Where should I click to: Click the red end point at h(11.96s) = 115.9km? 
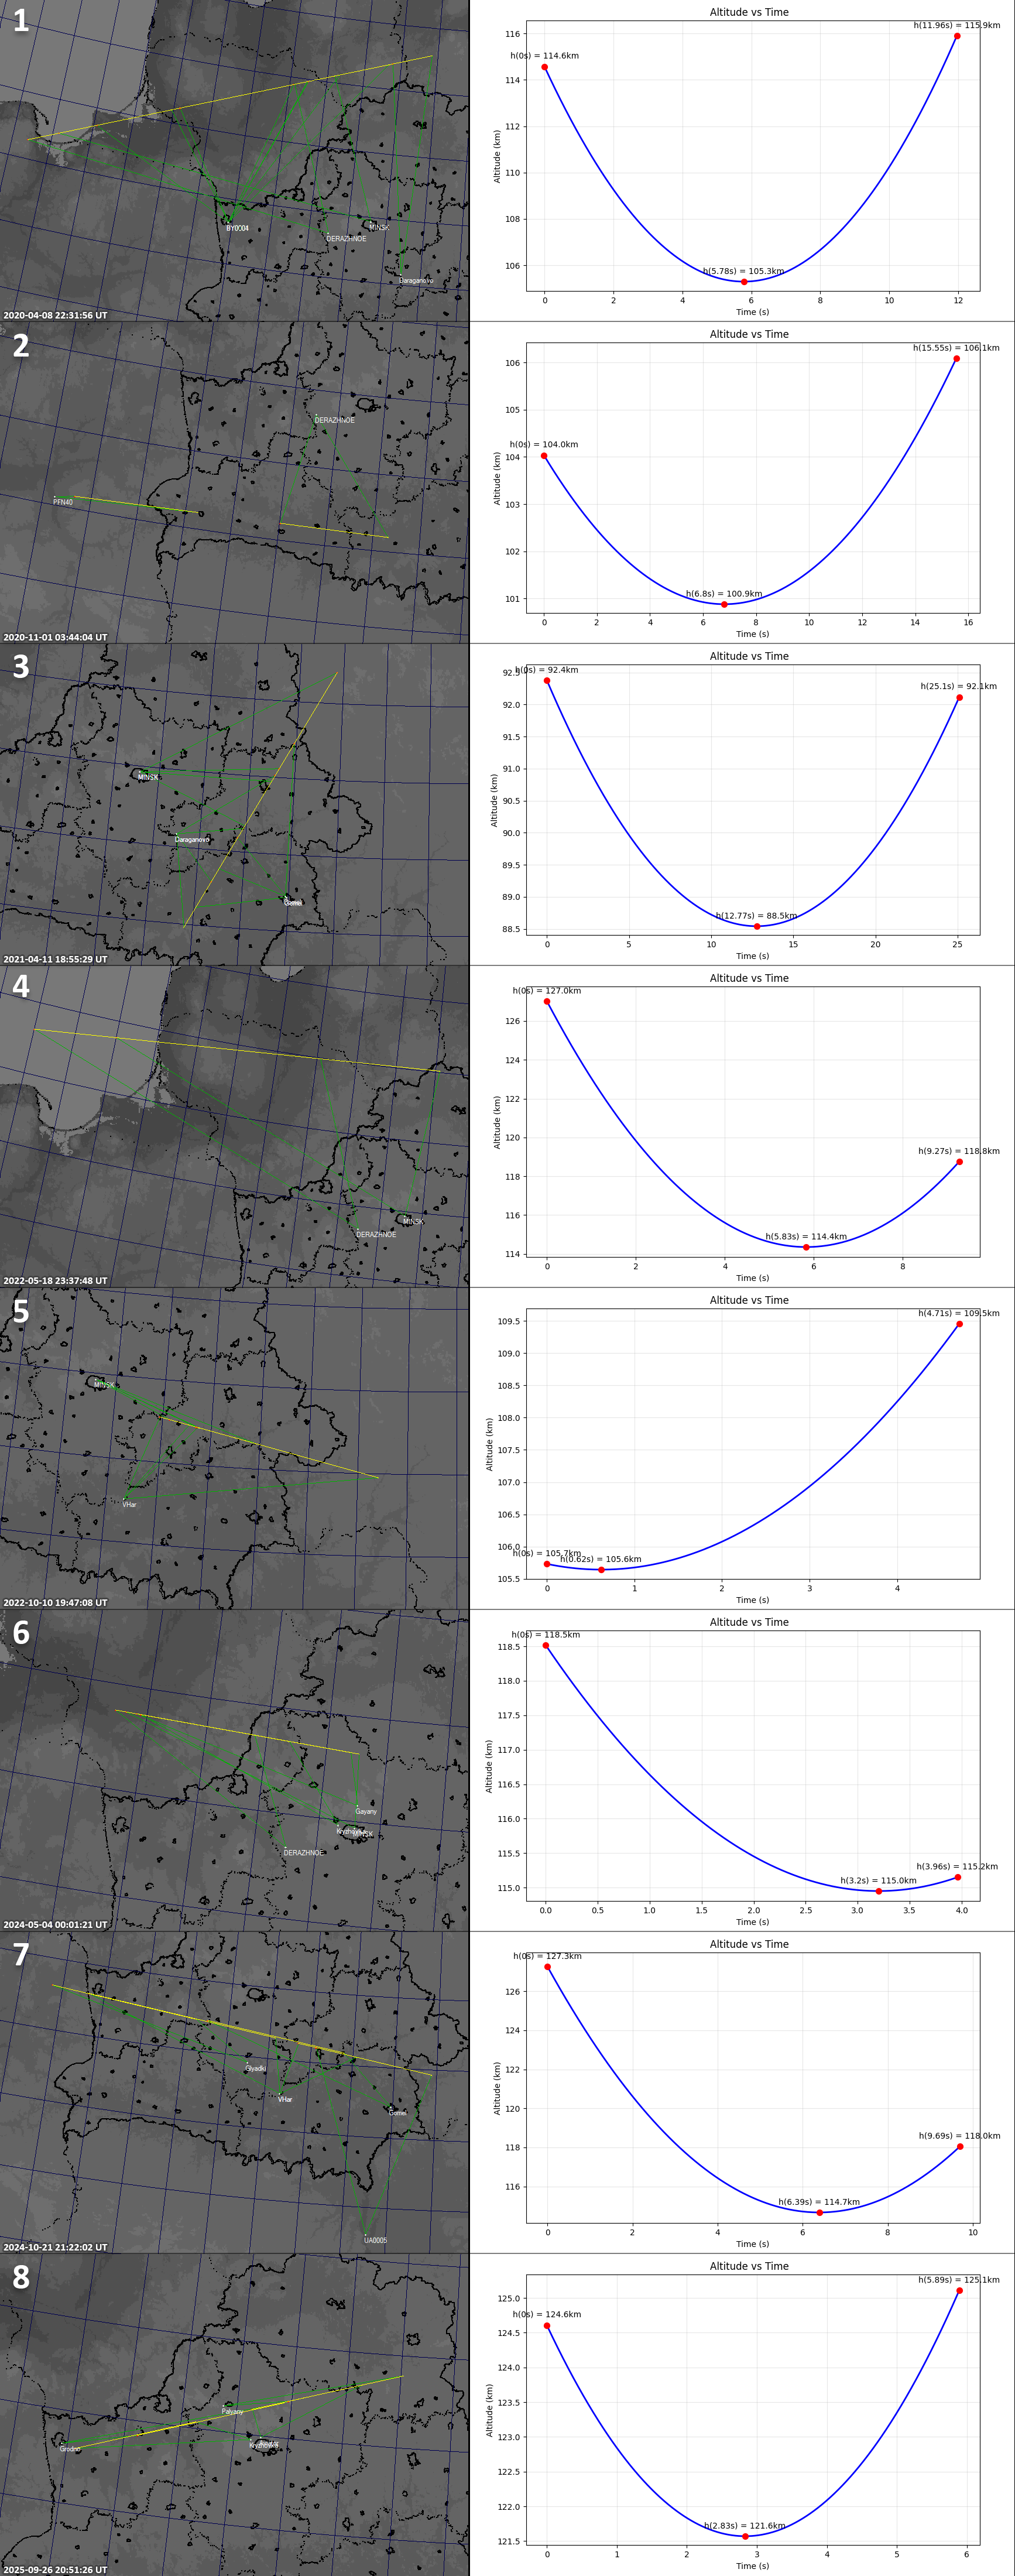pyautogui.click(x=957, y=36)
